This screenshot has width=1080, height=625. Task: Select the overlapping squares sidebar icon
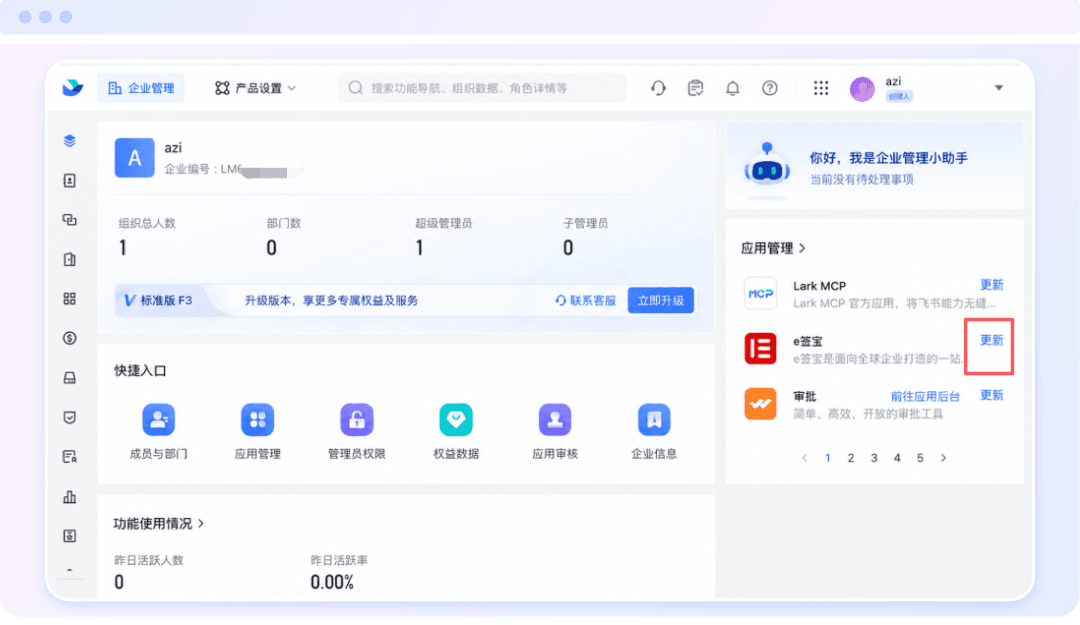pos(70,220)
